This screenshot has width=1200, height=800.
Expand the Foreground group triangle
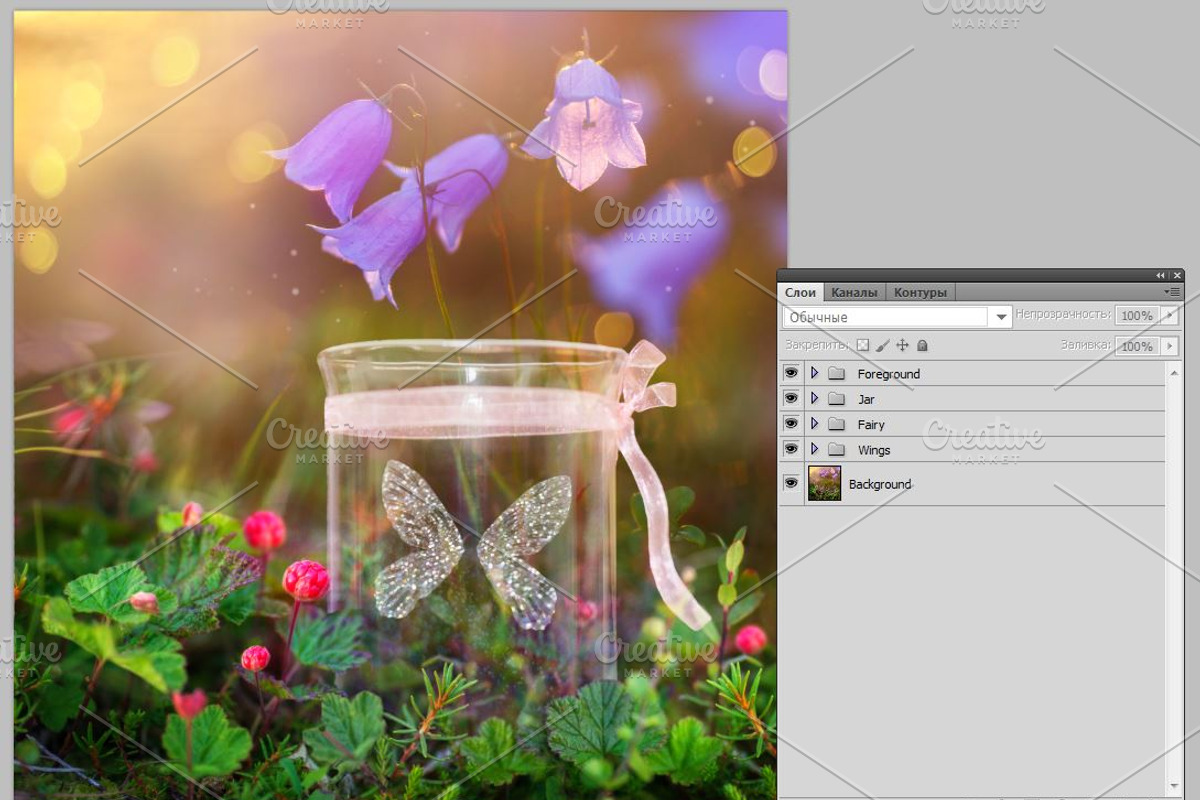point(814,373)
